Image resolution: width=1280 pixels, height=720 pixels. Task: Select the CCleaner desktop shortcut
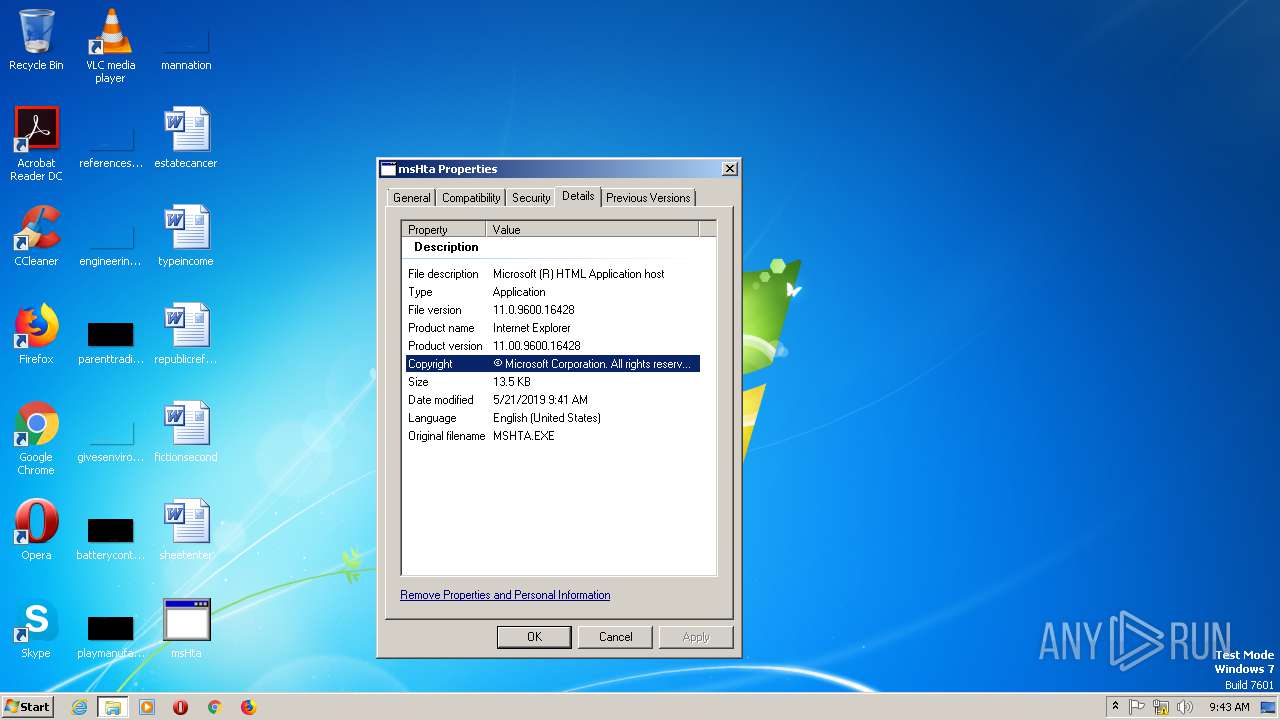pyautogui.click(x=36, y=236)
